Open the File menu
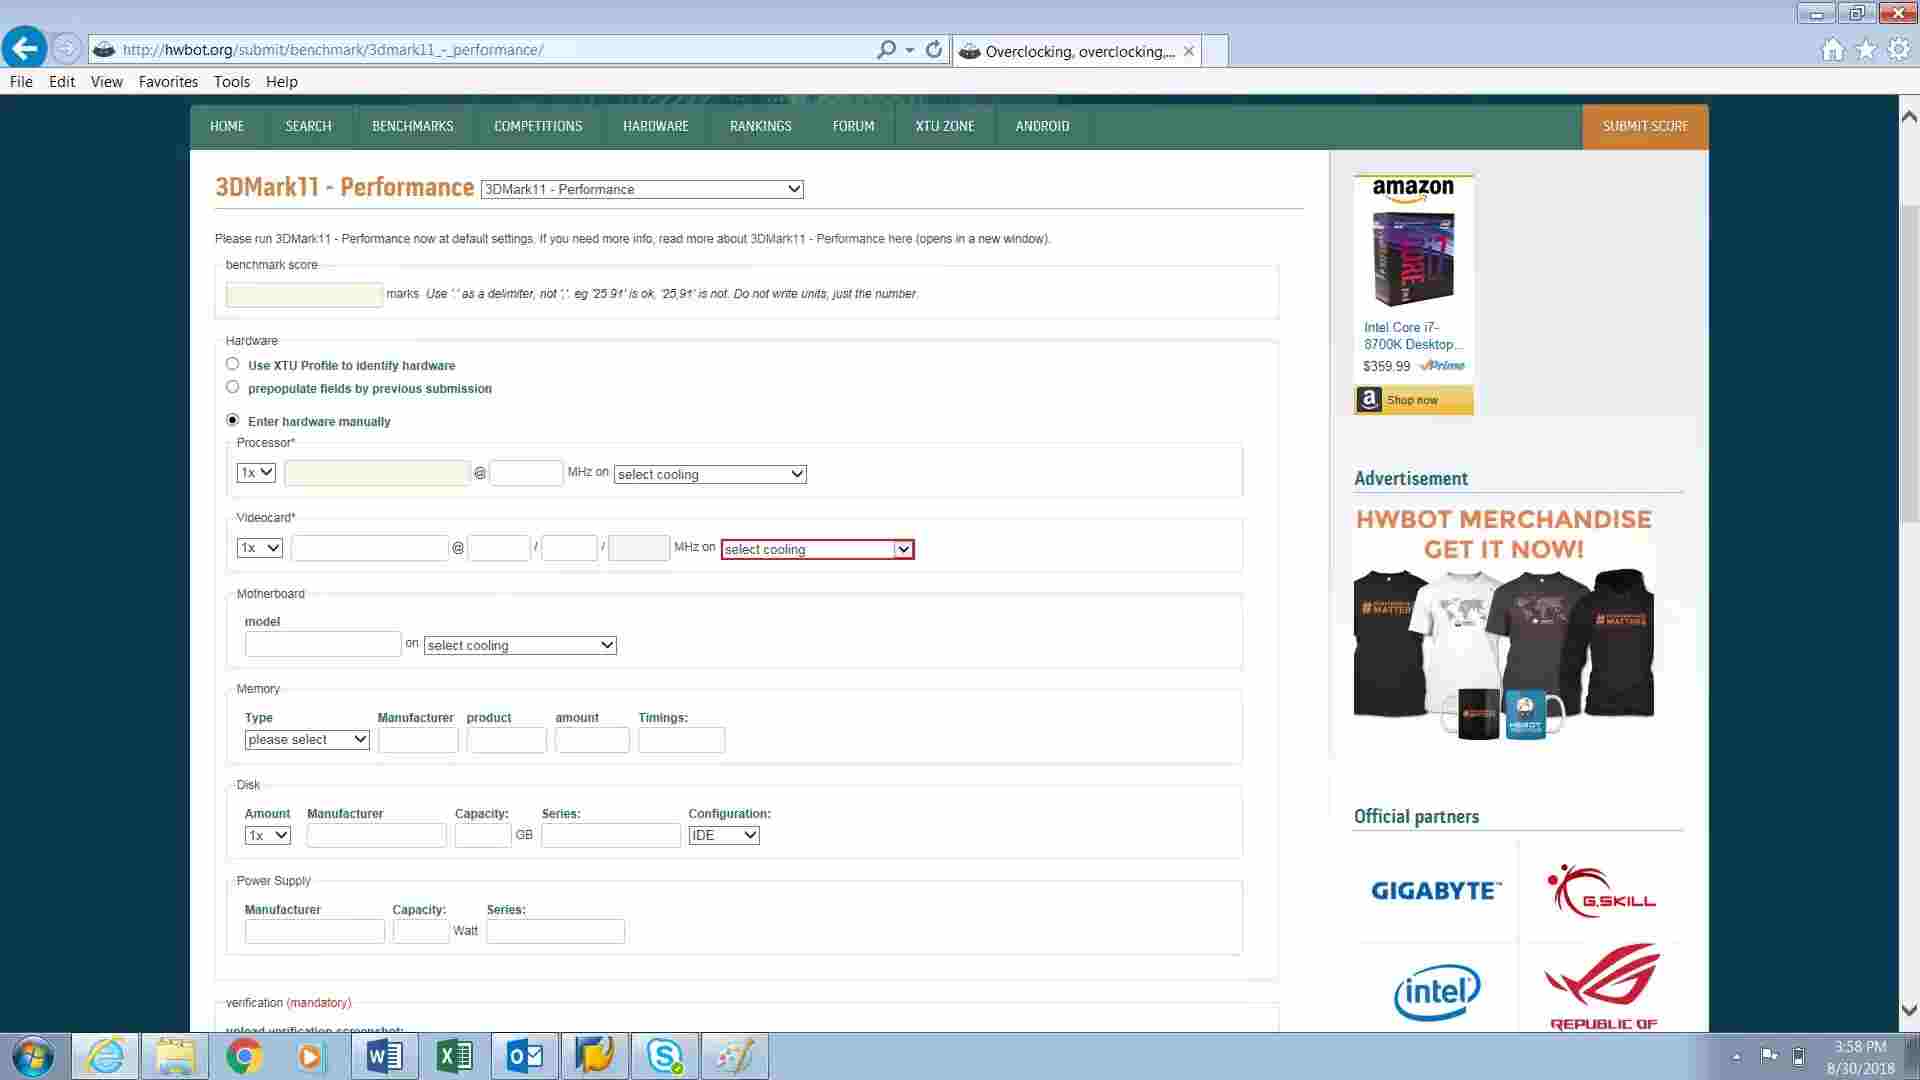The height and width of the screenshot is (1080, 1920). click(21, 82)
